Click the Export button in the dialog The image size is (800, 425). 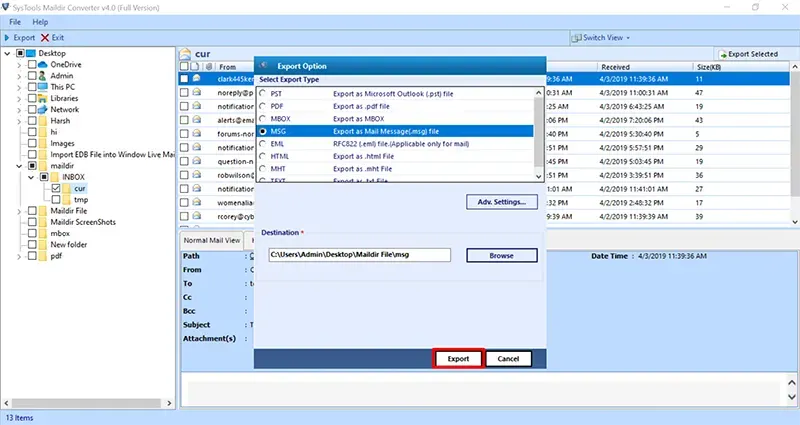click(458, 359)
